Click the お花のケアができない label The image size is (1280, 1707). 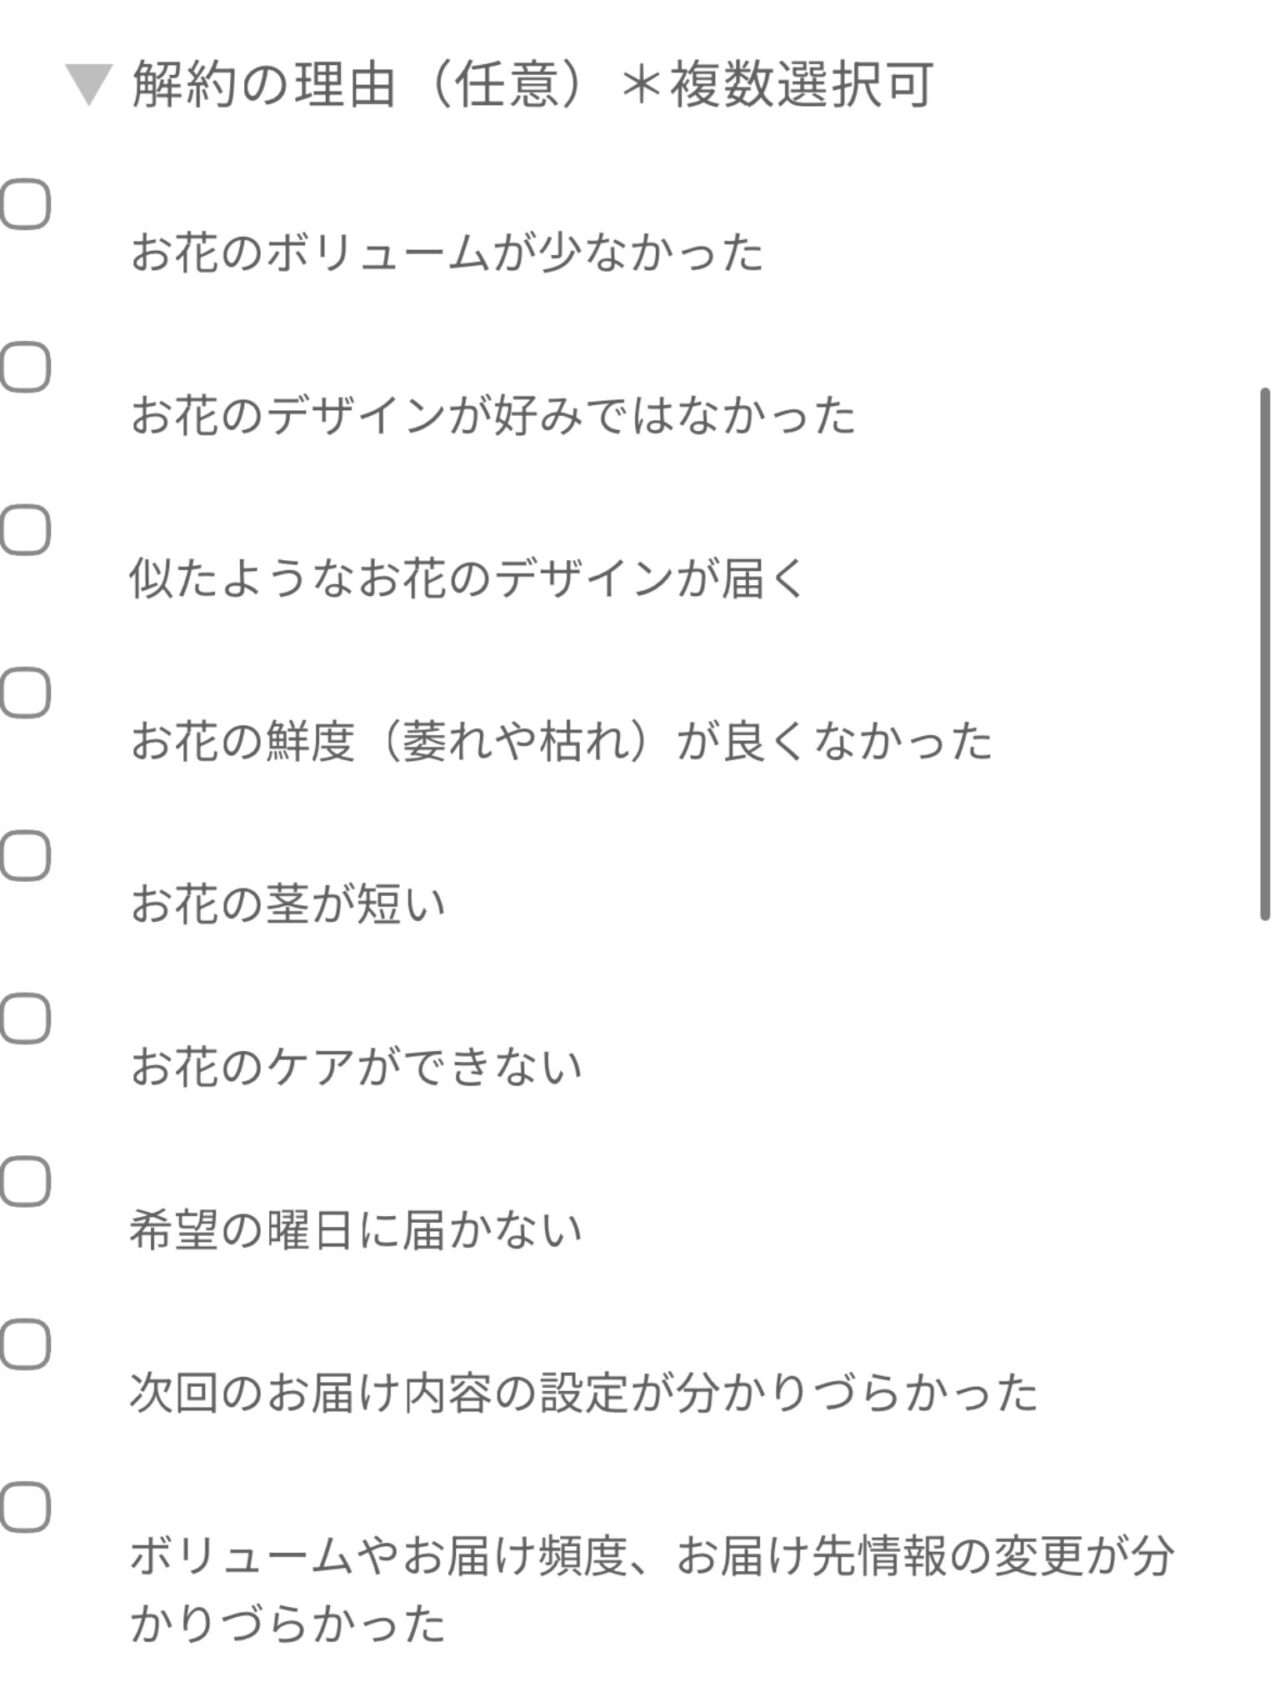point(356,1068)
